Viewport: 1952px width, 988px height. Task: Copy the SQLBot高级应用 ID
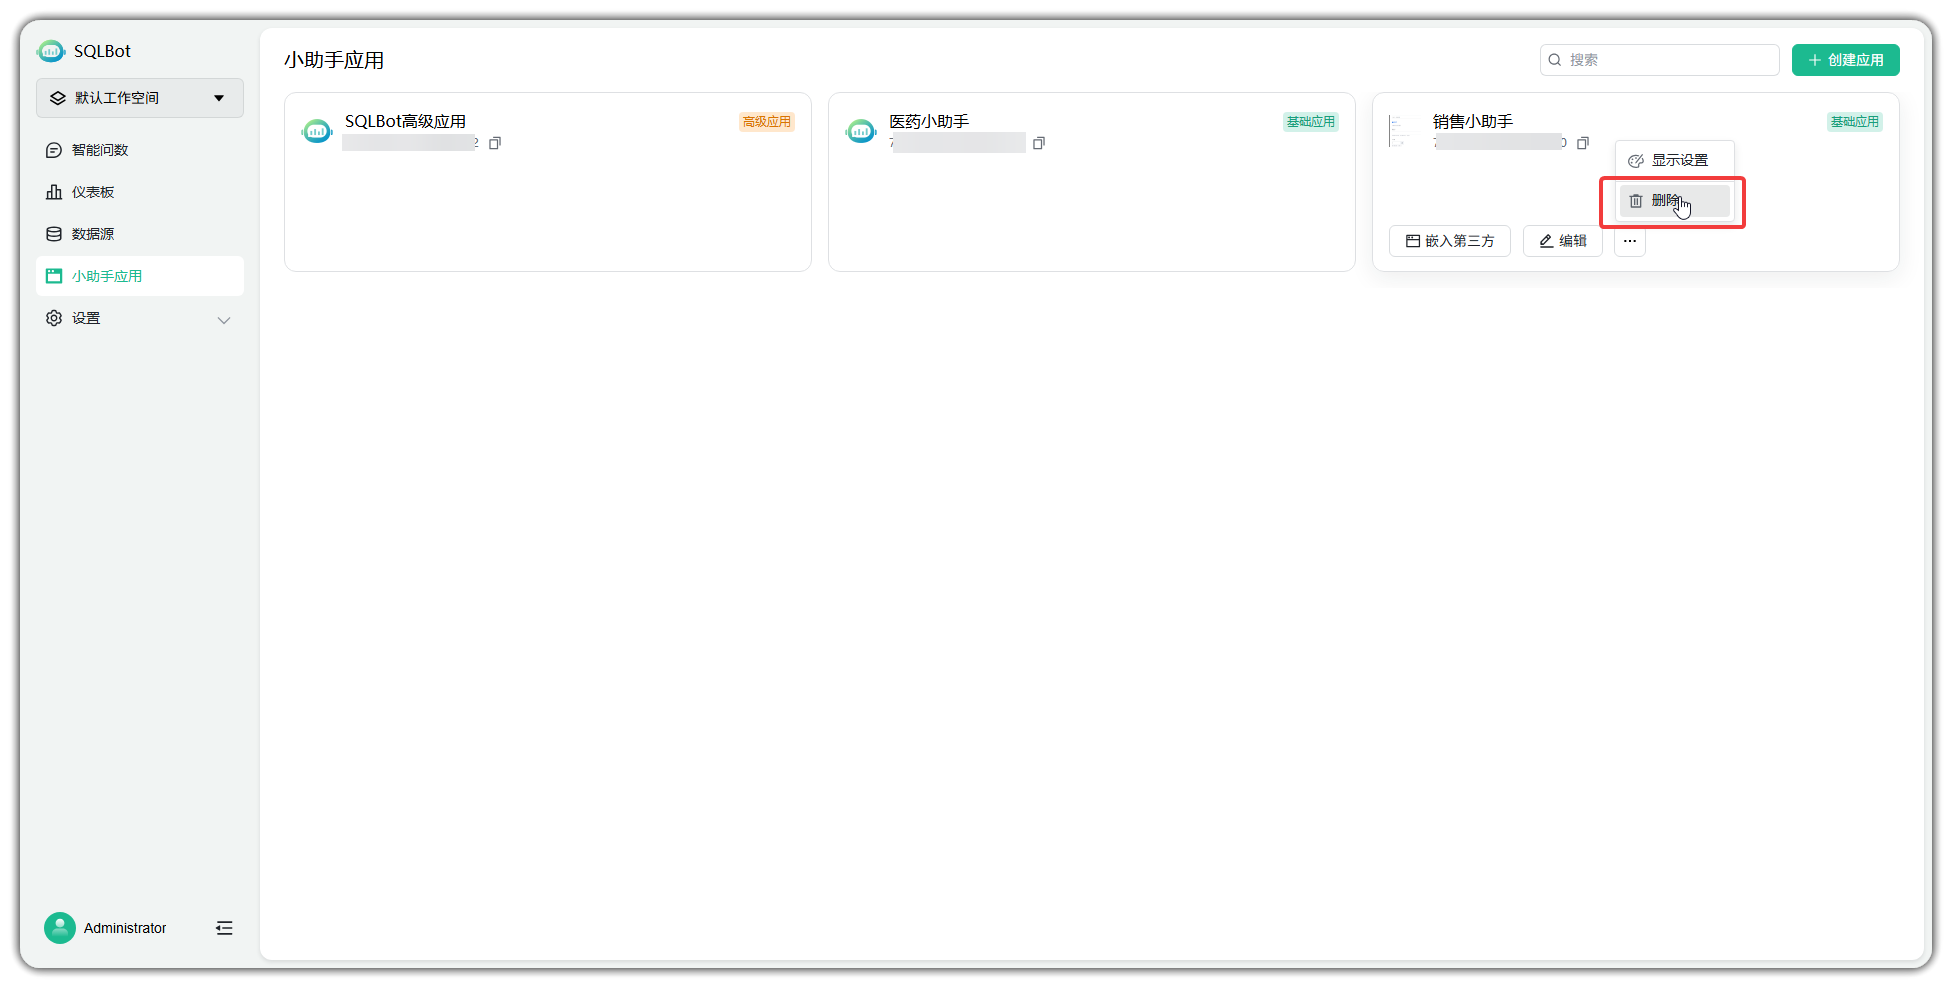click(495, 143)
